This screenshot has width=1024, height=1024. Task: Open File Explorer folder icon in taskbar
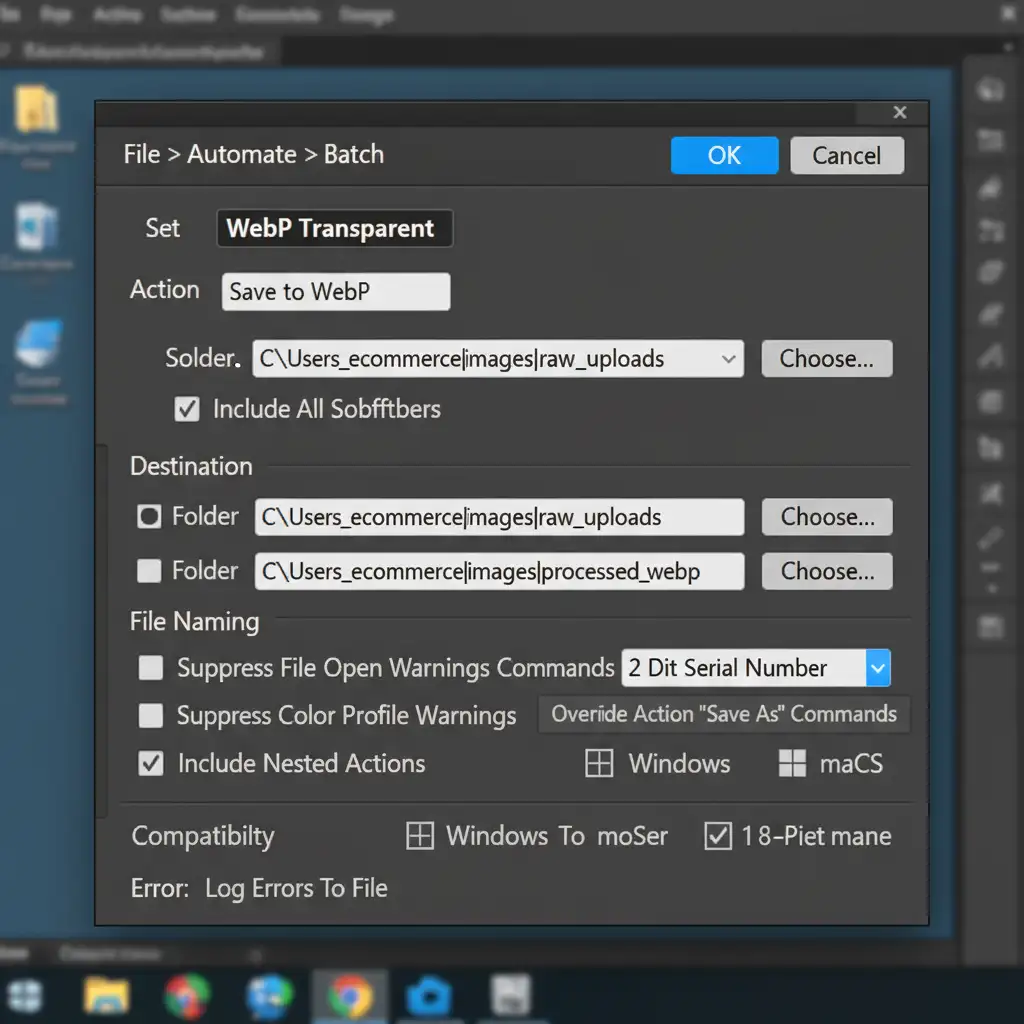click(106, 995)
